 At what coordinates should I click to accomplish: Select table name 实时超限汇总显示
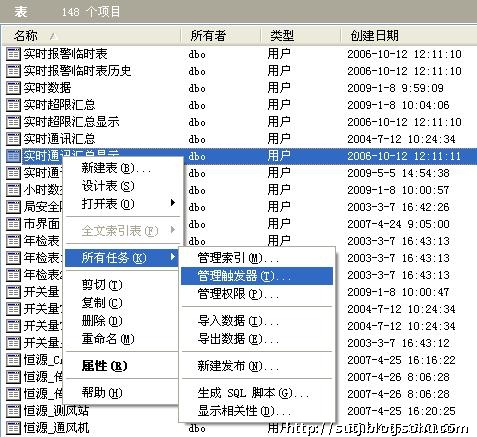click(x=71, y=122)
